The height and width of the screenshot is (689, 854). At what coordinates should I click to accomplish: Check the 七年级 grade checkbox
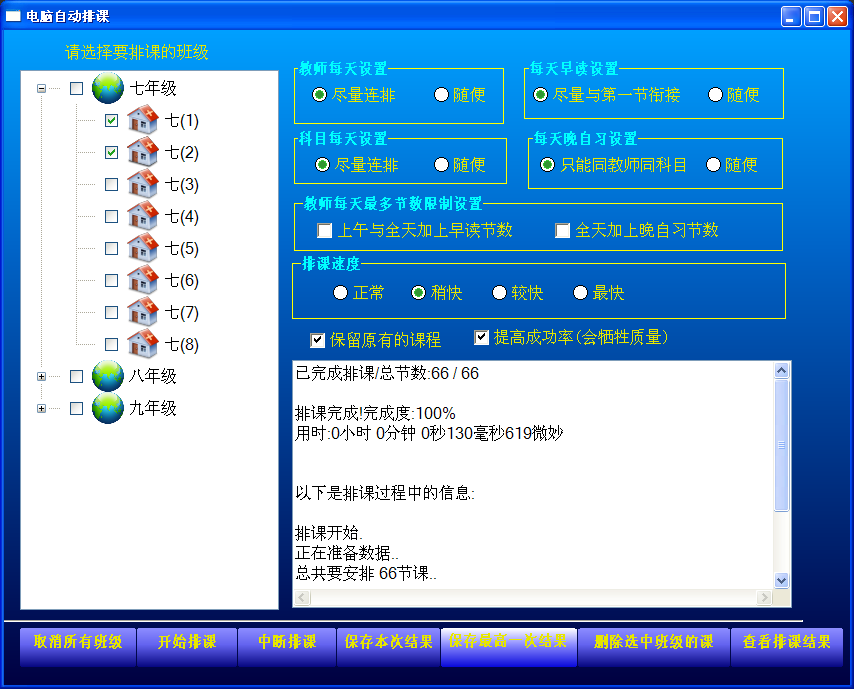(76, 88)
